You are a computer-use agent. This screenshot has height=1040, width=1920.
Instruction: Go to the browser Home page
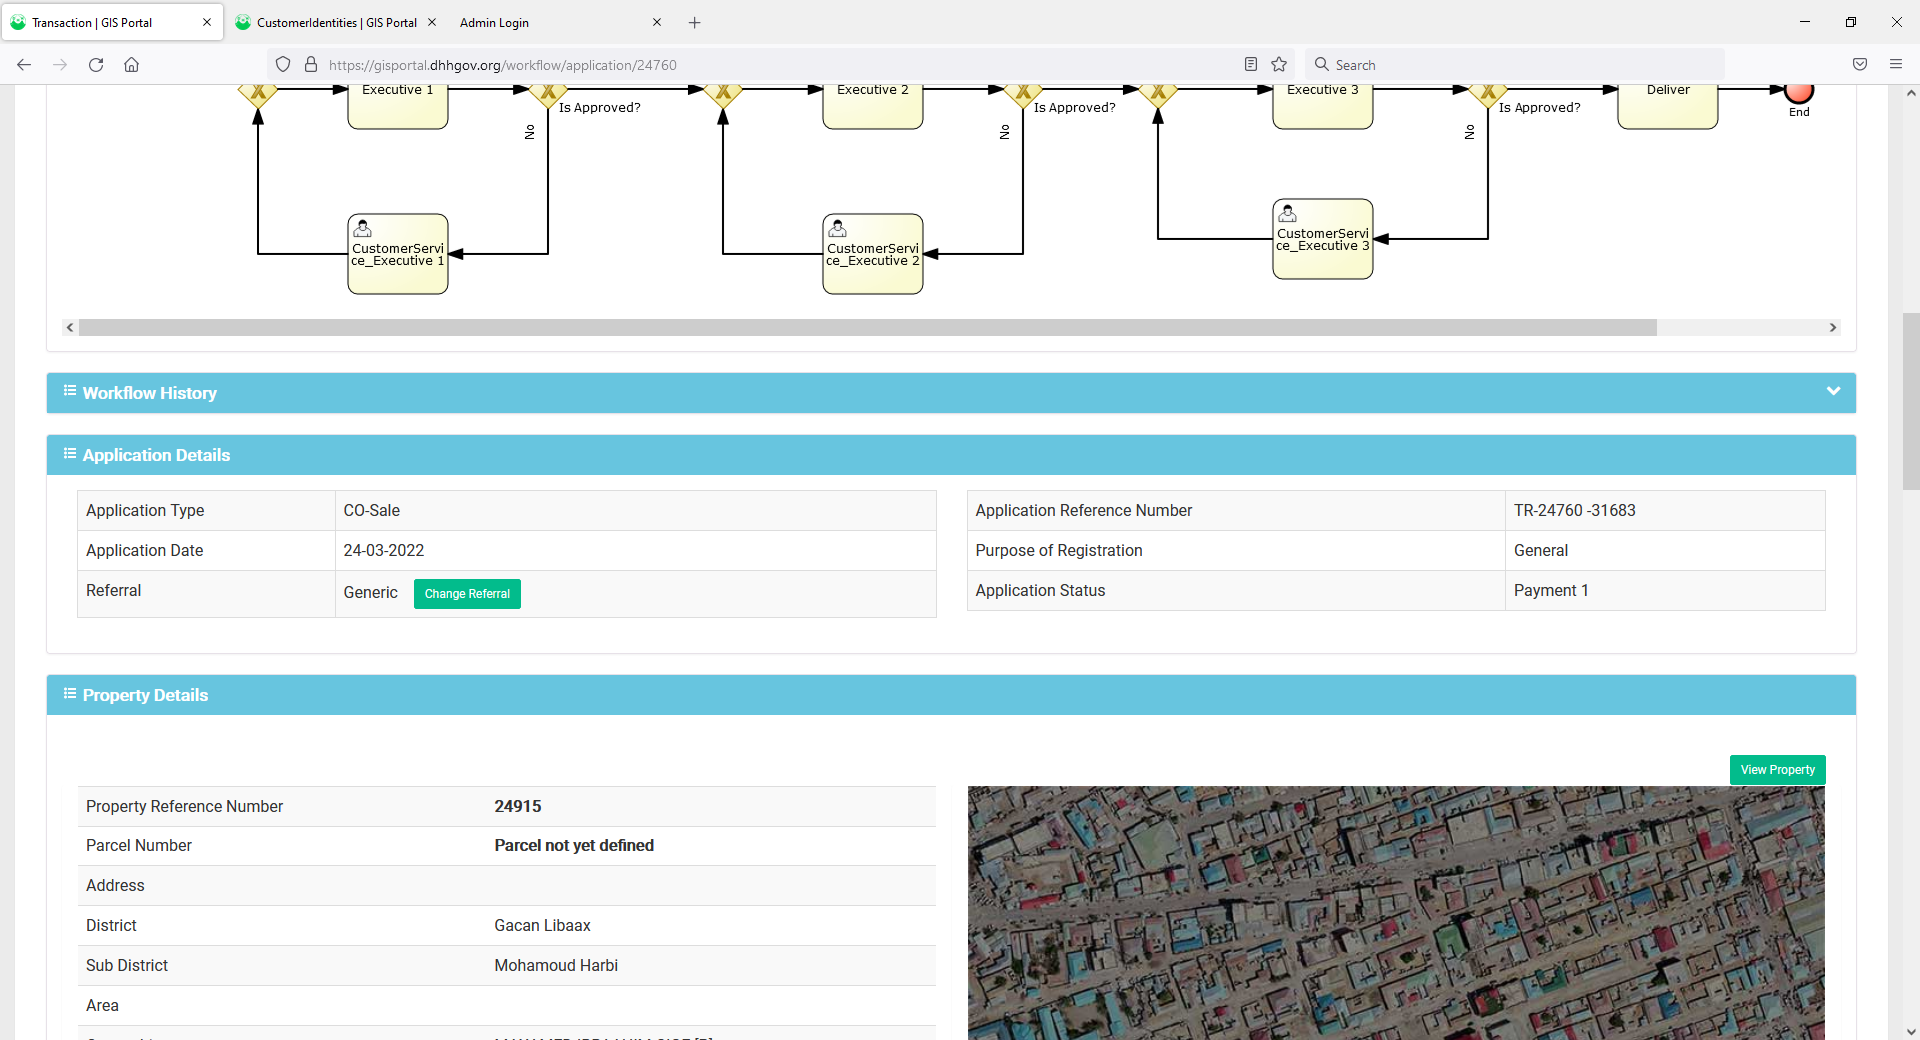click(131, 65)
